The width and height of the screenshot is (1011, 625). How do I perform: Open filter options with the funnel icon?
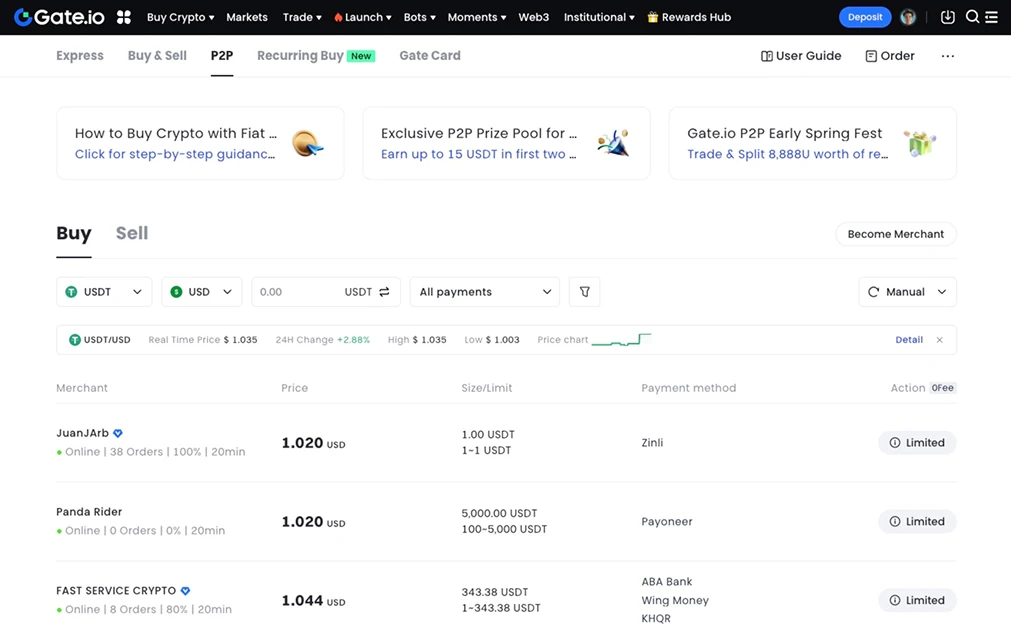(584, 291)
